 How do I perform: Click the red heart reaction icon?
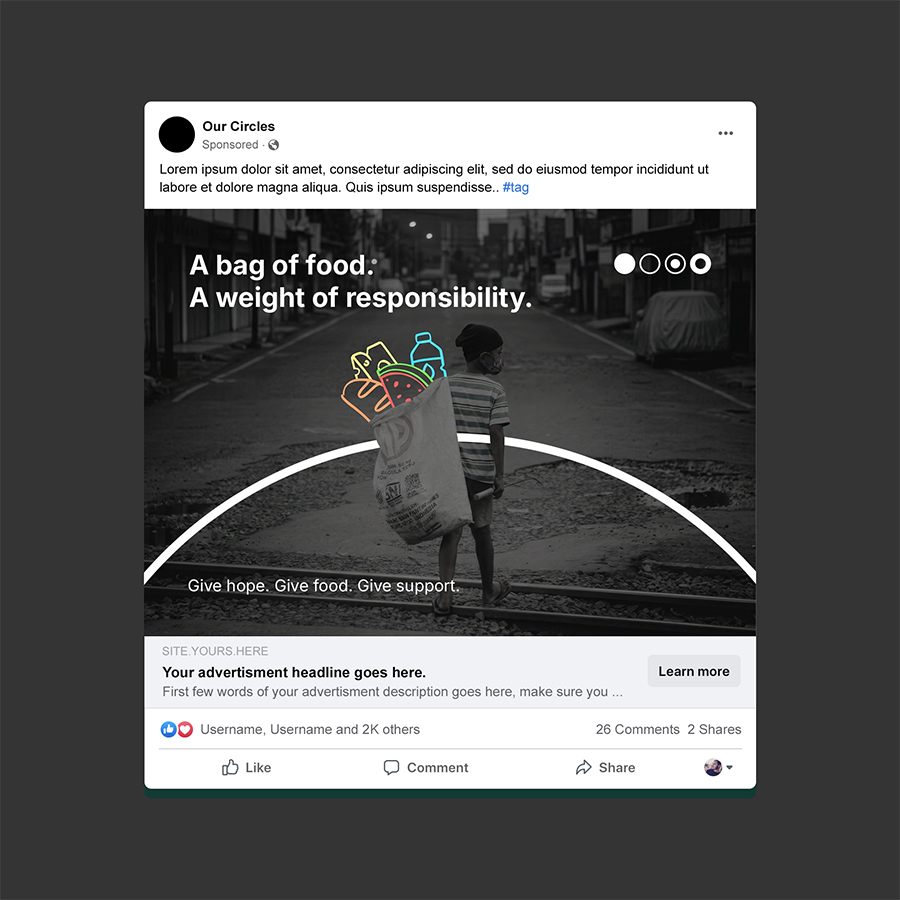pyautogui.click(x=185, y=729)
